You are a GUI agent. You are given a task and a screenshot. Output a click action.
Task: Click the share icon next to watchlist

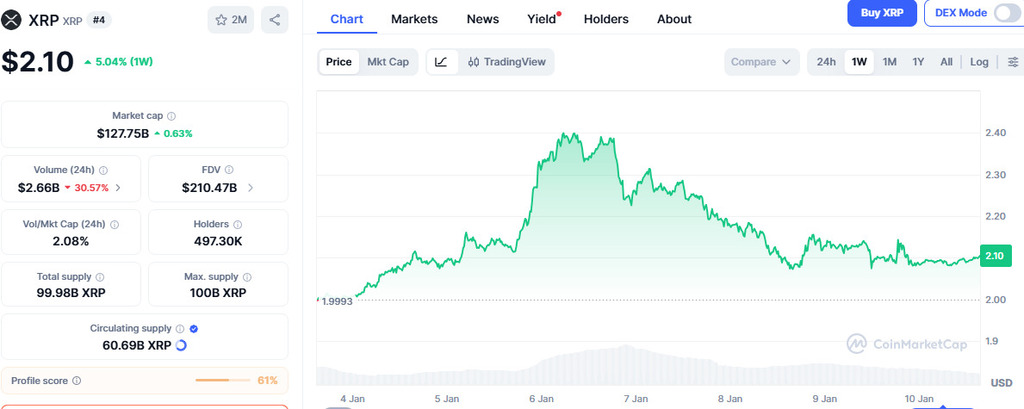[275, 19]
